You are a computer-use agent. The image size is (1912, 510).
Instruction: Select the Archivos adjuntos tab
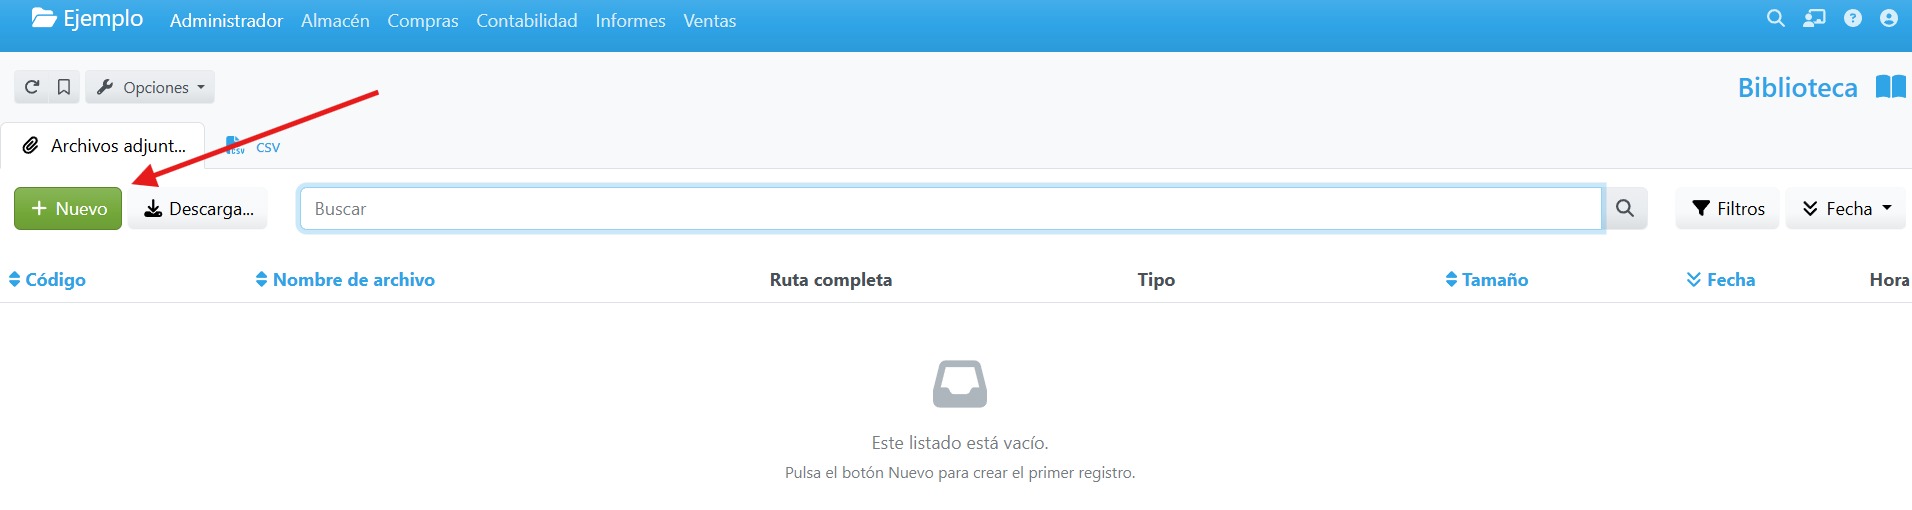[x=103, y=146]
